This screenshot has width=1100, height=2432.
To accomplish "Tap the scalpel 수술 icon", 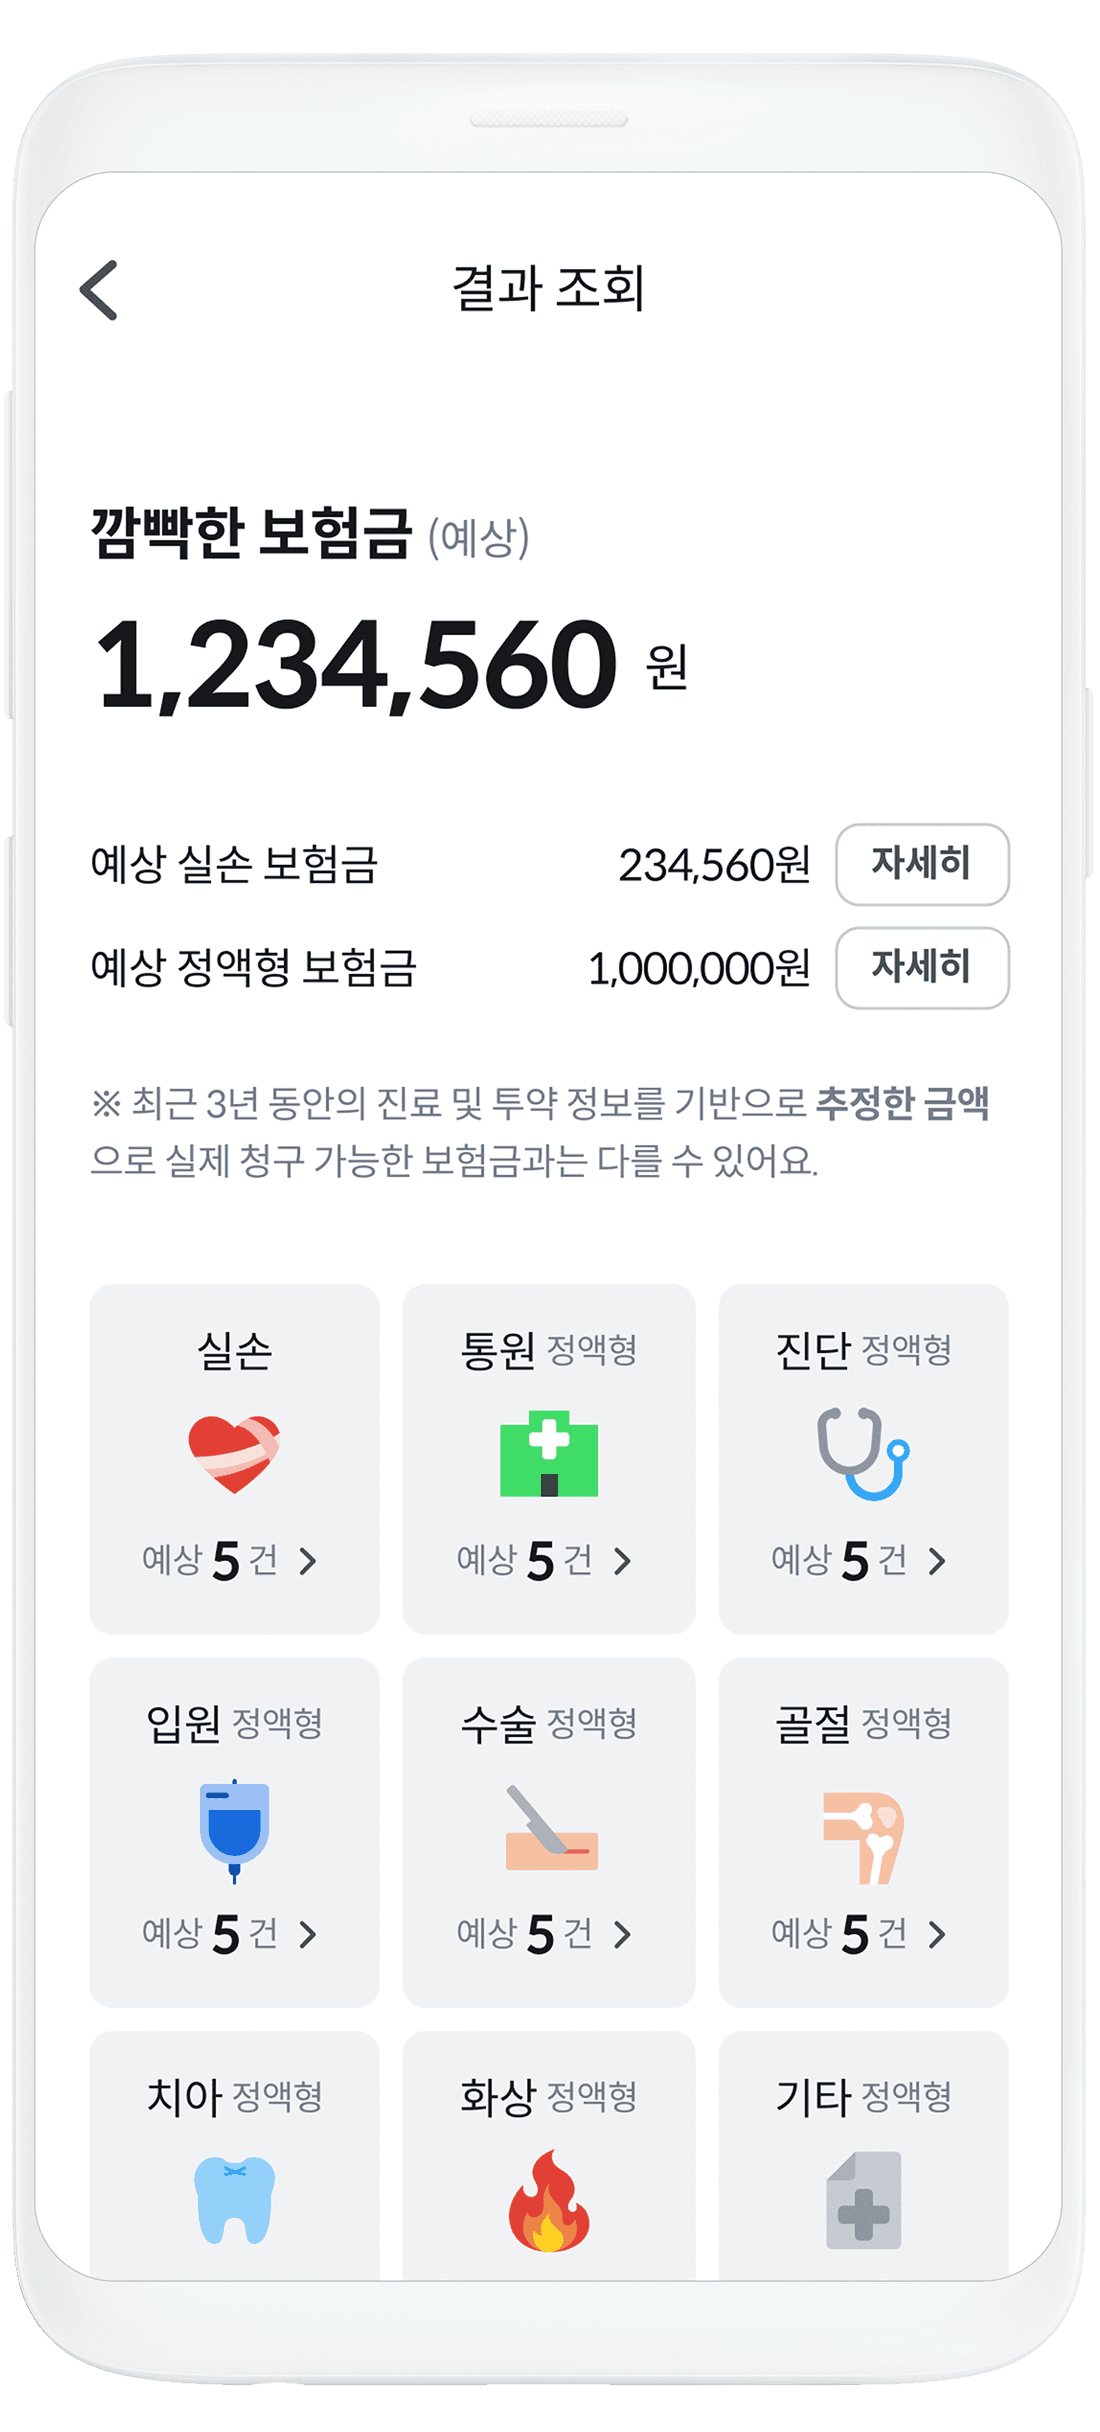I will coord(551,1827).
